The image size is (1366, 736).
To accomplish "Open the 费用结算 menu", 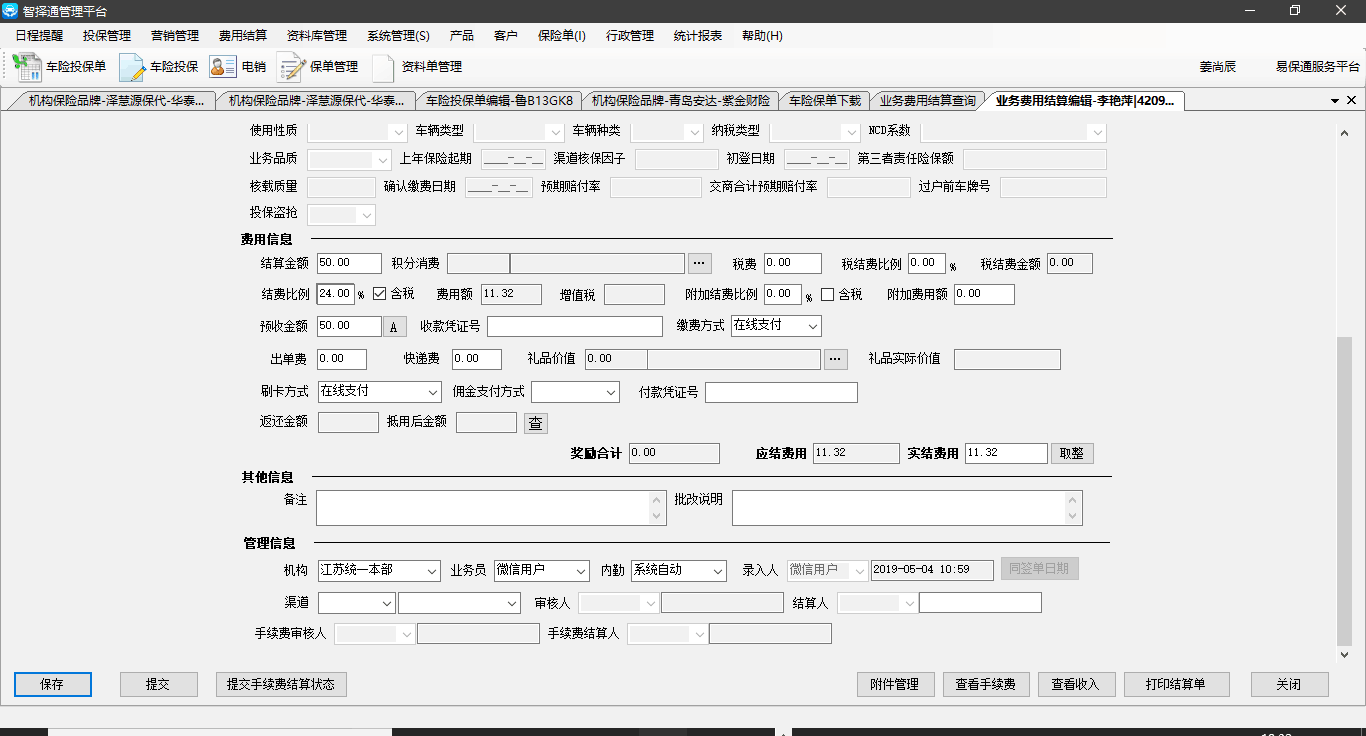I will click(242, 35).
